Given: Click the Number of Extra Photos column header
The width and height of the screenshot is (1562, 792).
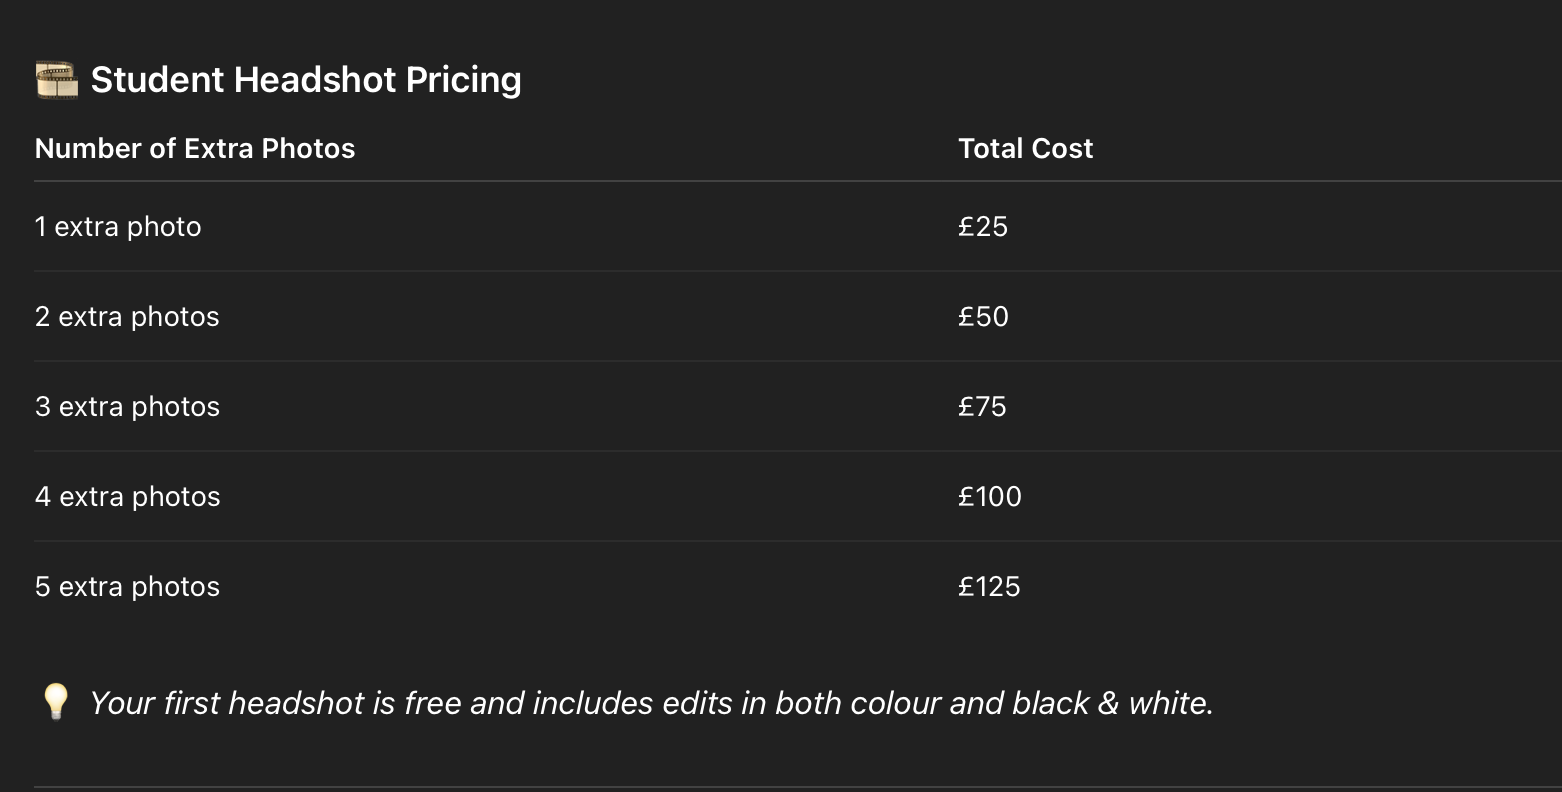Looking at the screenshot, I should [195, 148].
